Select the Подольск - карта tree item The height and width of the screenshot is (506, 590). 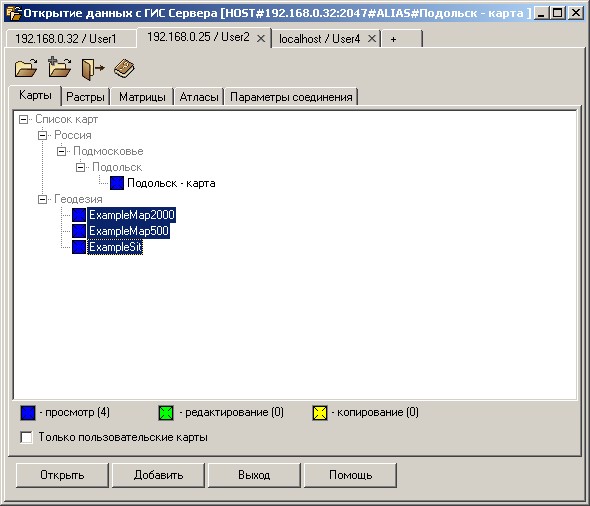tap(171, 183)
